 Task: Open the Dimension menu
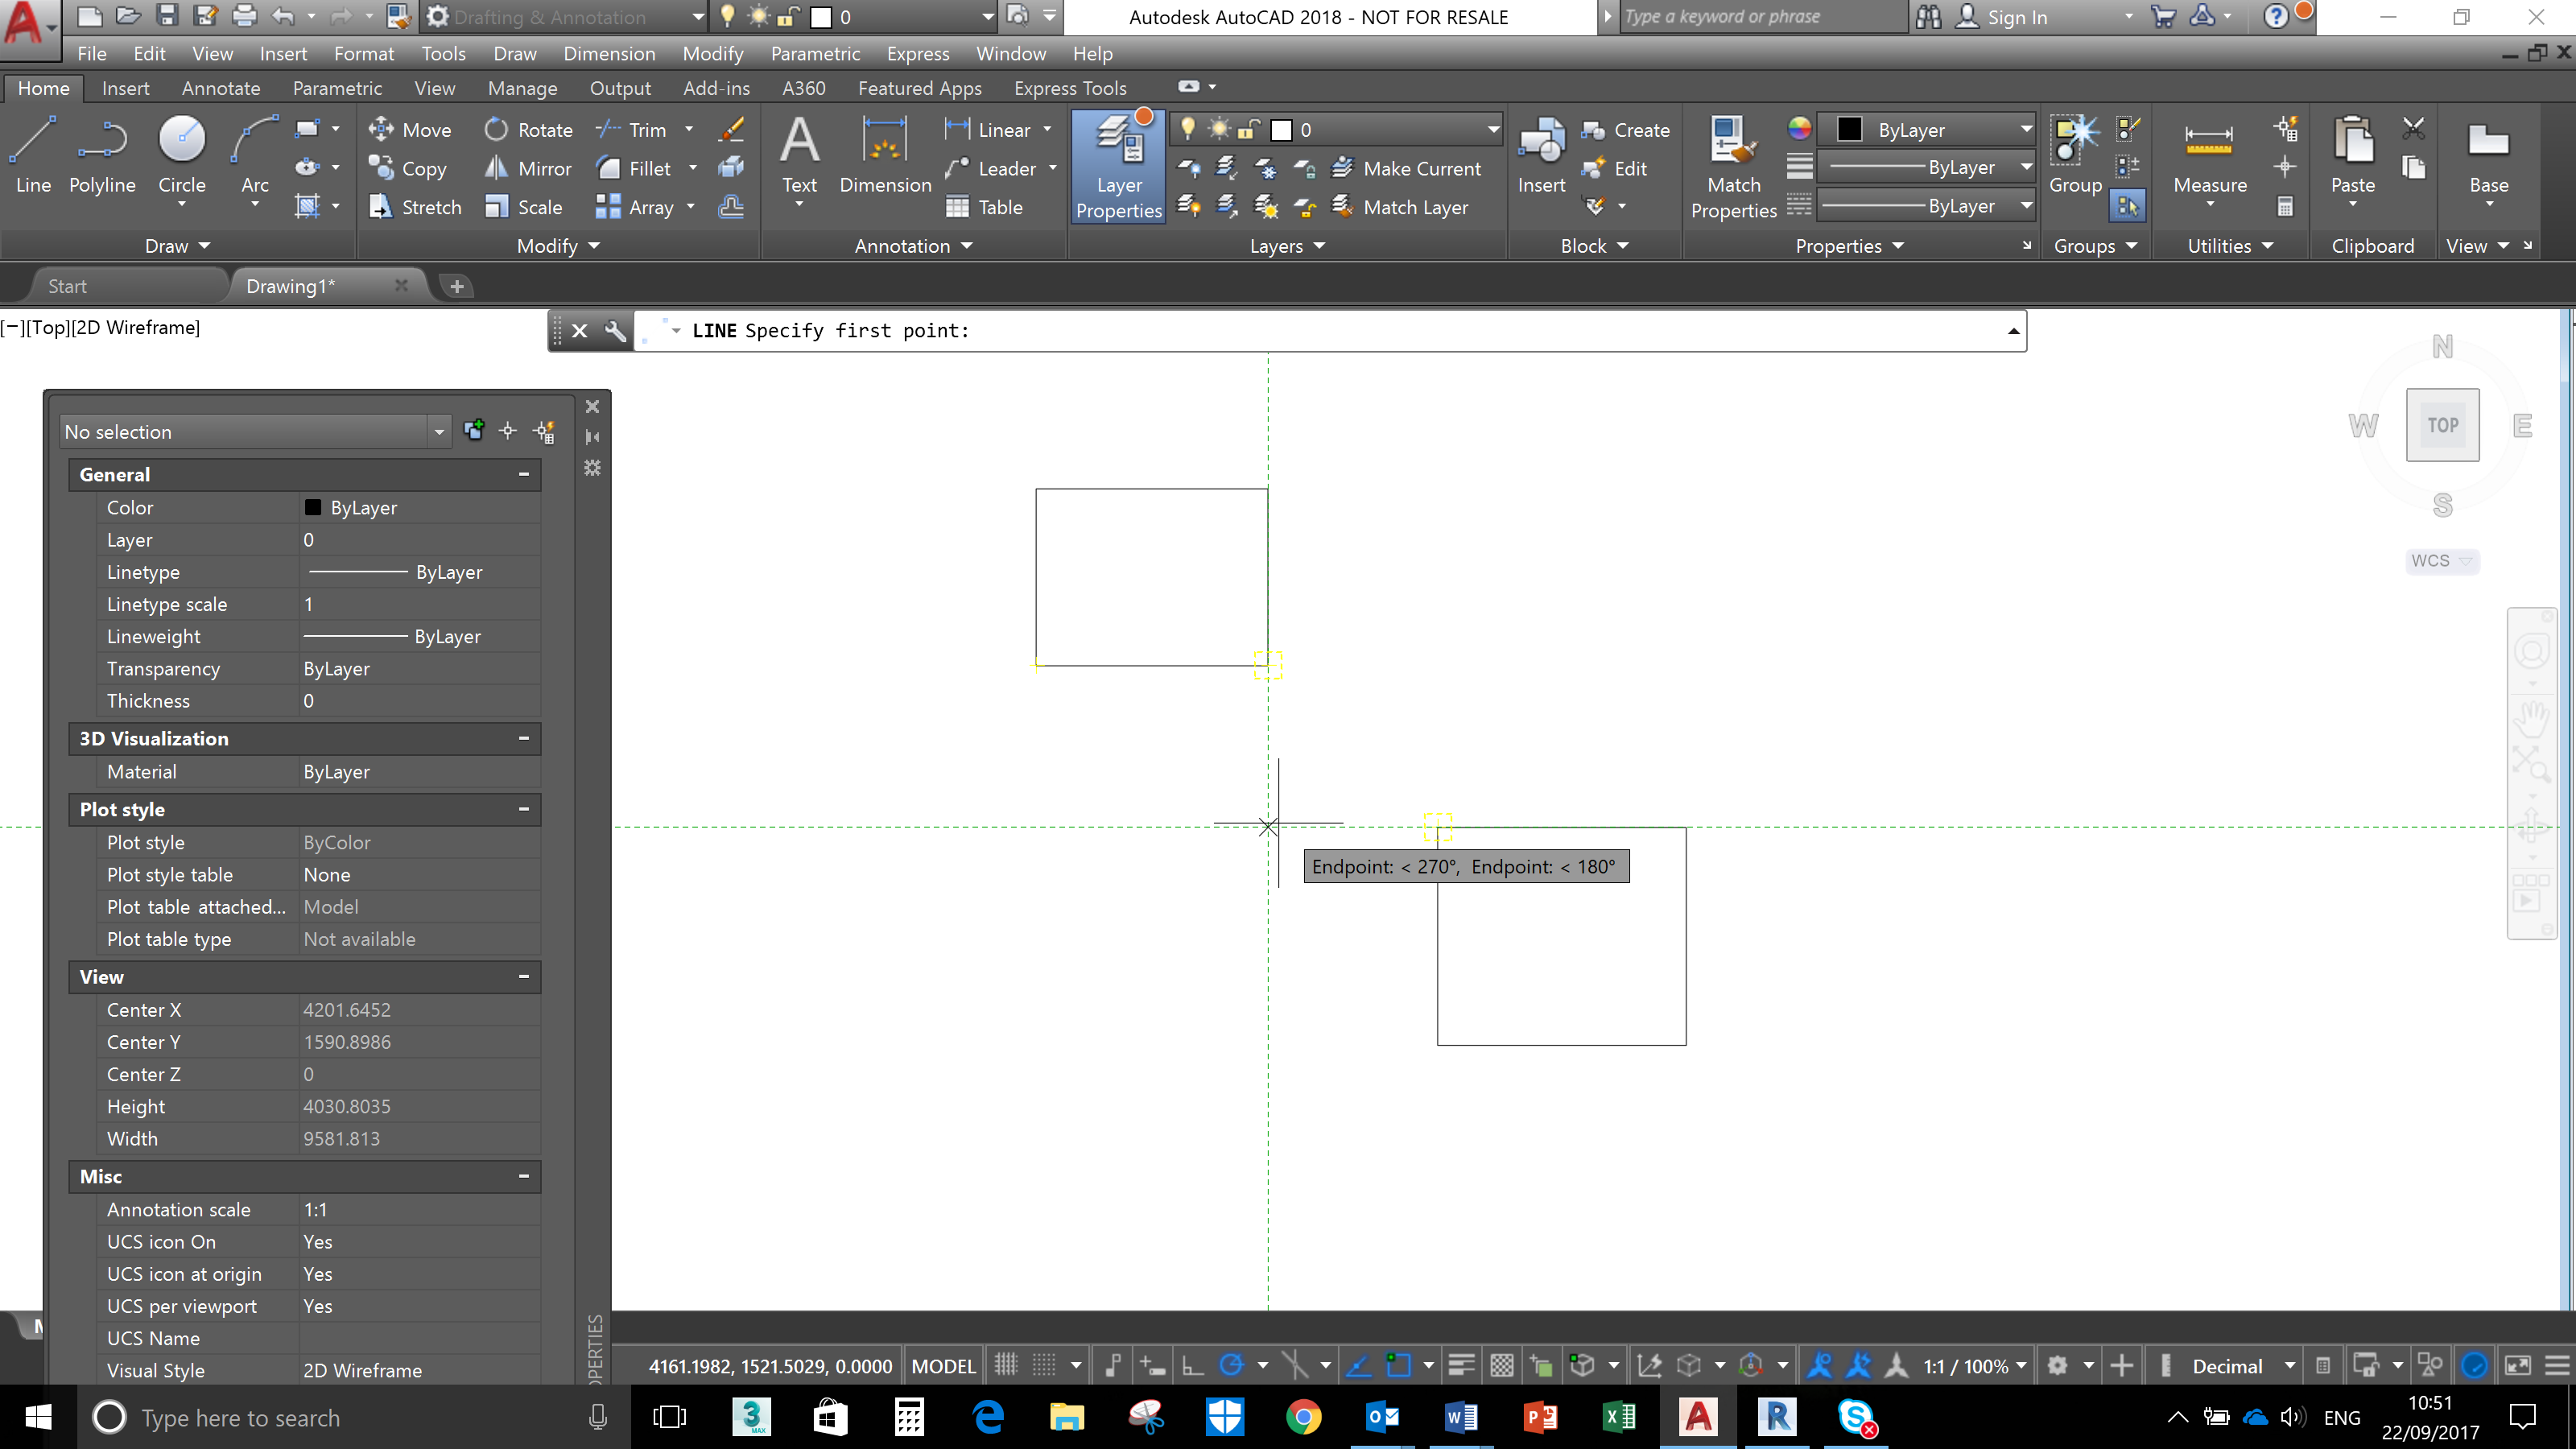click(x=609, y=54)
